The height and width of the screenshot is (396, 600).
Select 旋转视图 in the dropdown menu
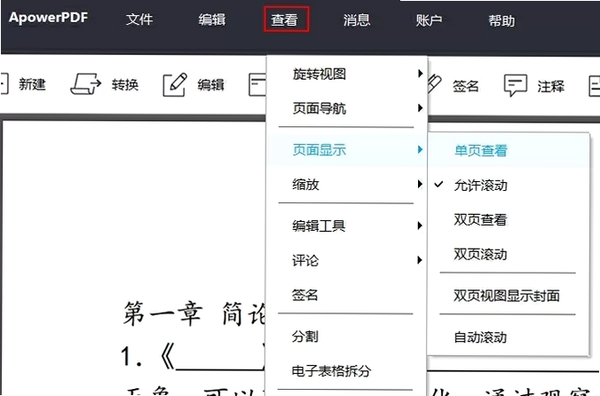[x=347, y=73]
